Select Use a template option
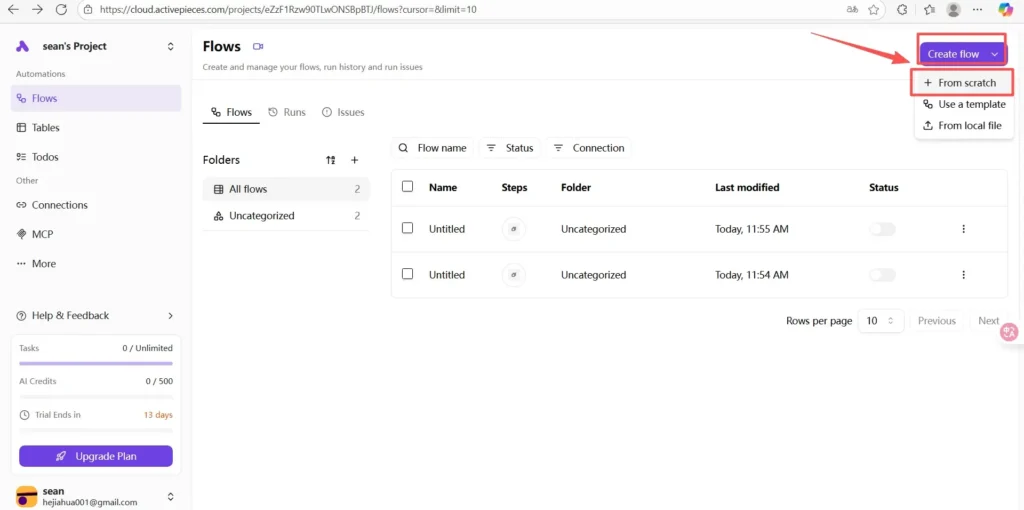Image resolution: width=1024 pixels, height=510 pixels. [964, 104]
